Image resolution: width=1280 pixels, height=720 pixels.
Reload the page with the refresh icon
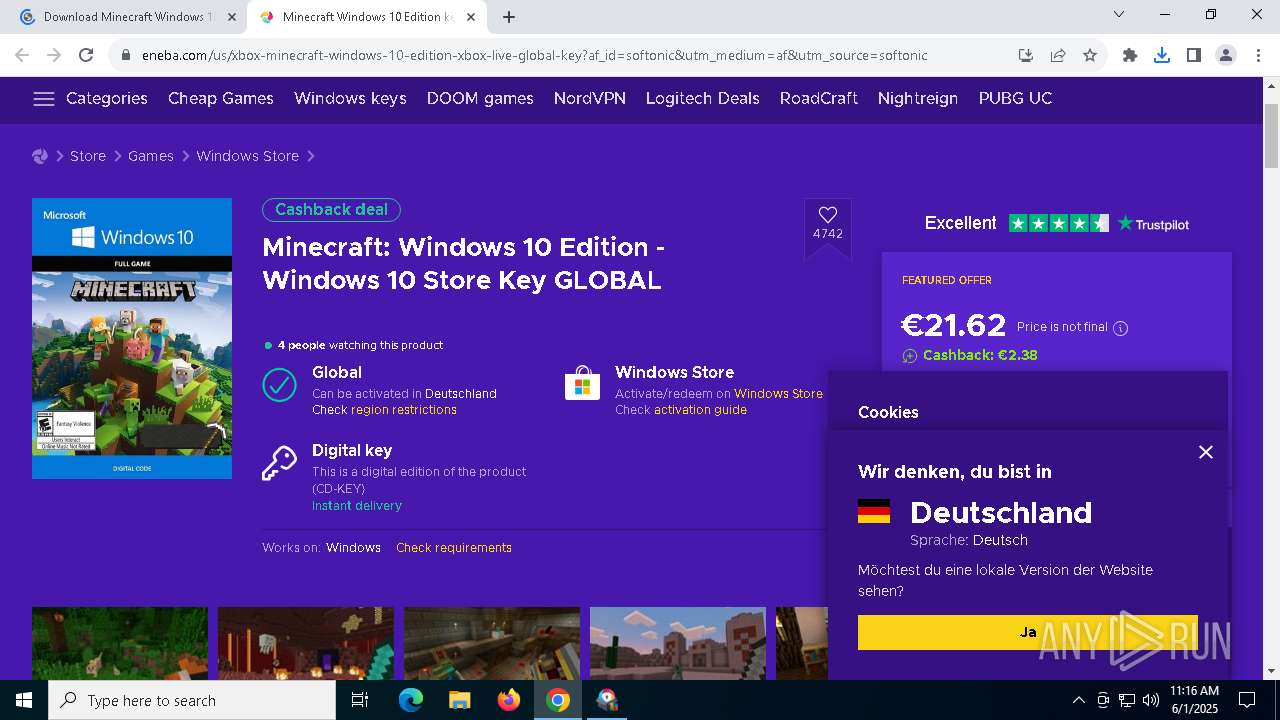[x=86, y=55]
